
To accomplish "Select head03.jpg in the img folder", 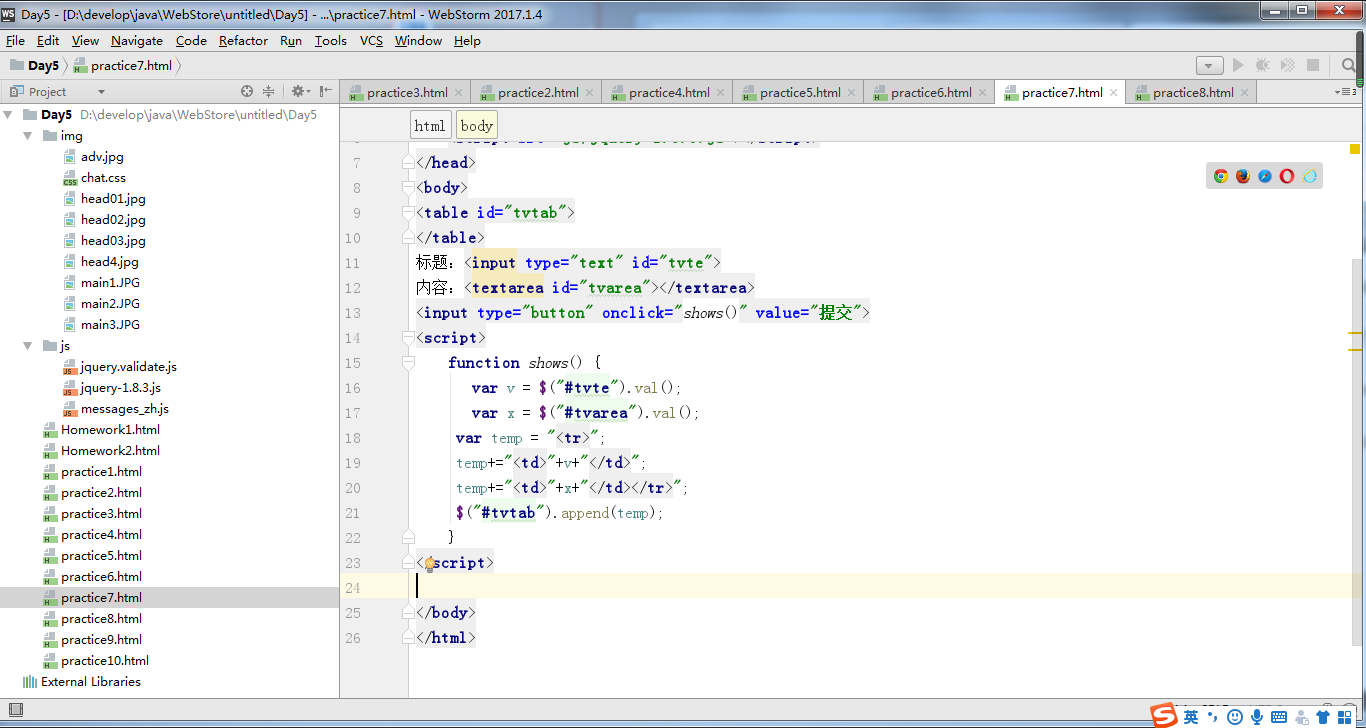I will point(113,241).
